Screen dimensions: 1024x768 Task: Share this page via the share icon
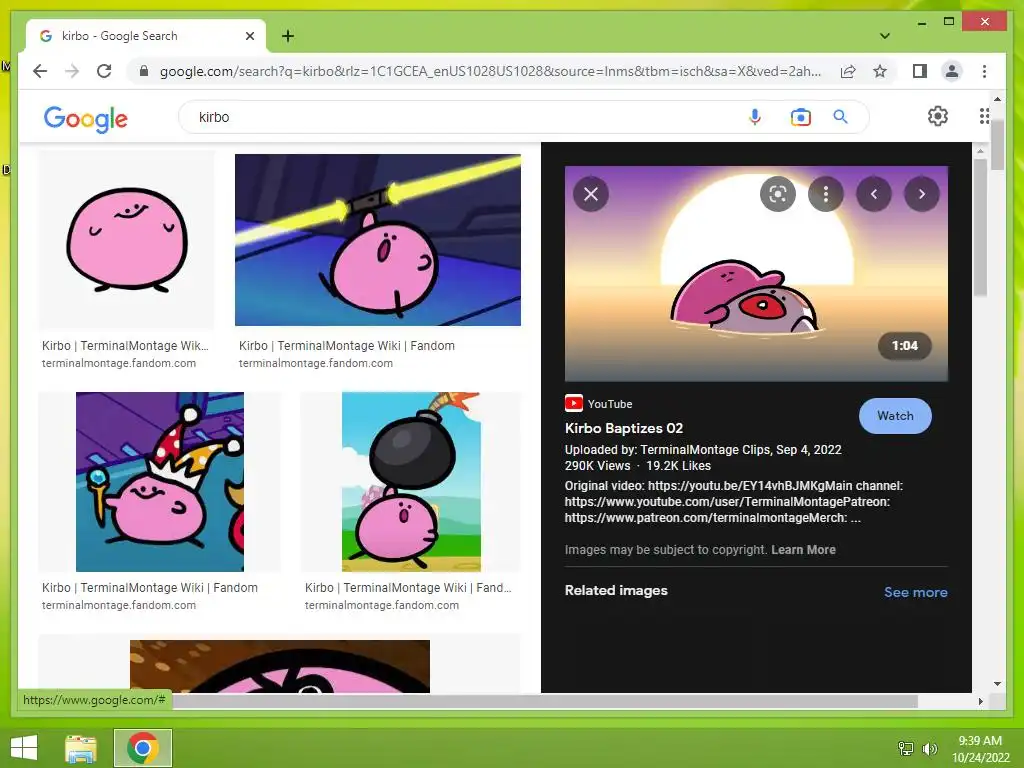pos(848,71)
